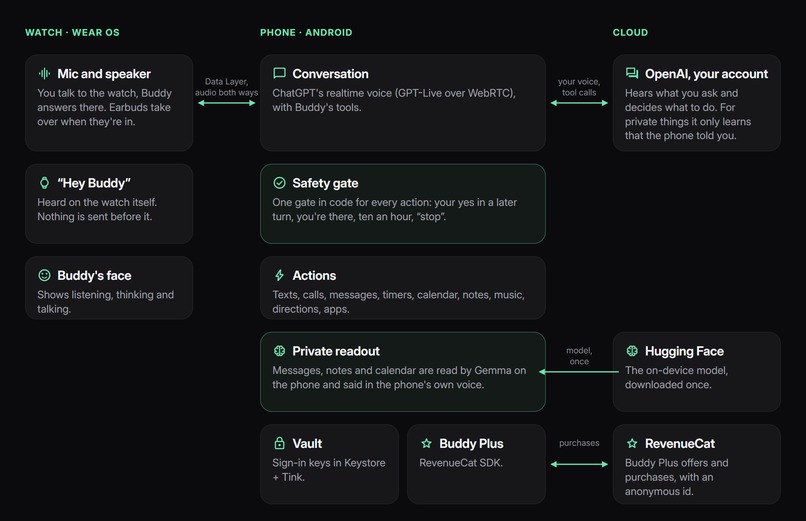Click the checkmark circle icon beside Safety gate
The image size is (806, 521).
[279, 183]
